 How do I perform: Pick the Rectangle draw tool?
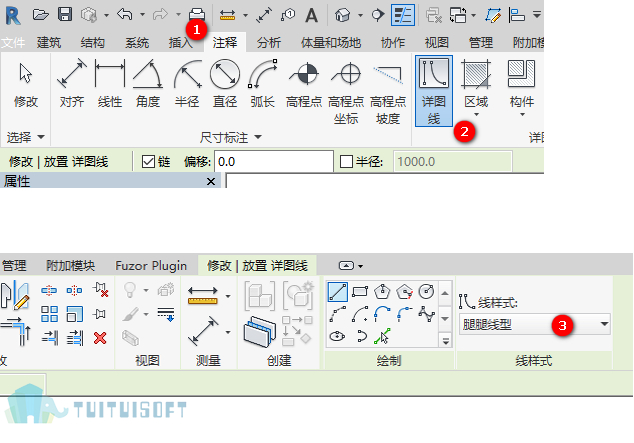pyautogui.click(x=360, y=291)
